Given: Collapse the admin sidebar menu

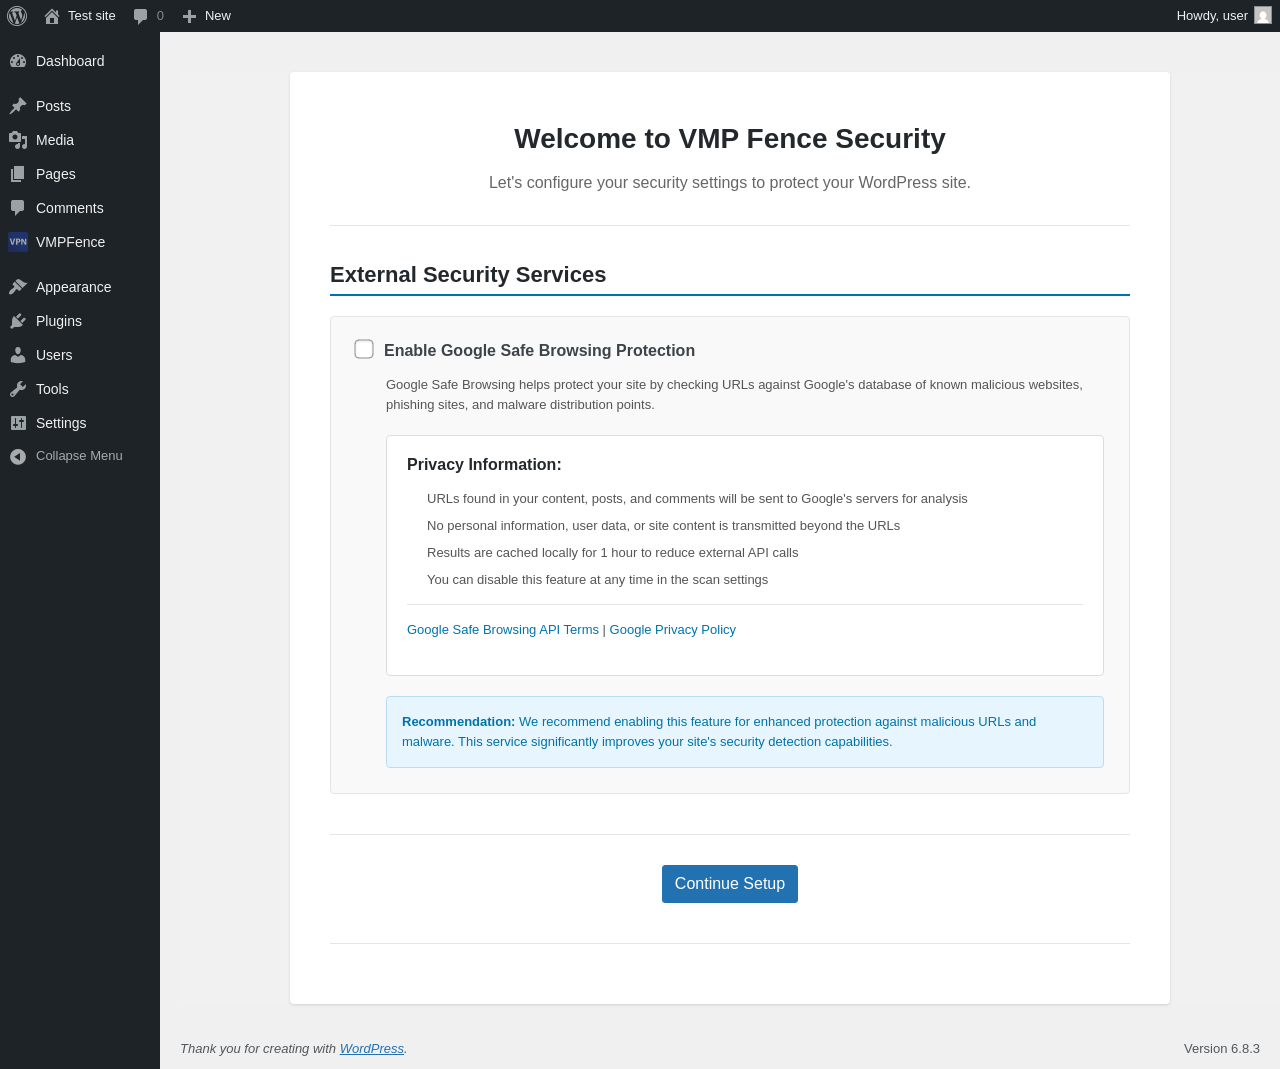Looking at the screenshot, I should (x=66, y=456).
